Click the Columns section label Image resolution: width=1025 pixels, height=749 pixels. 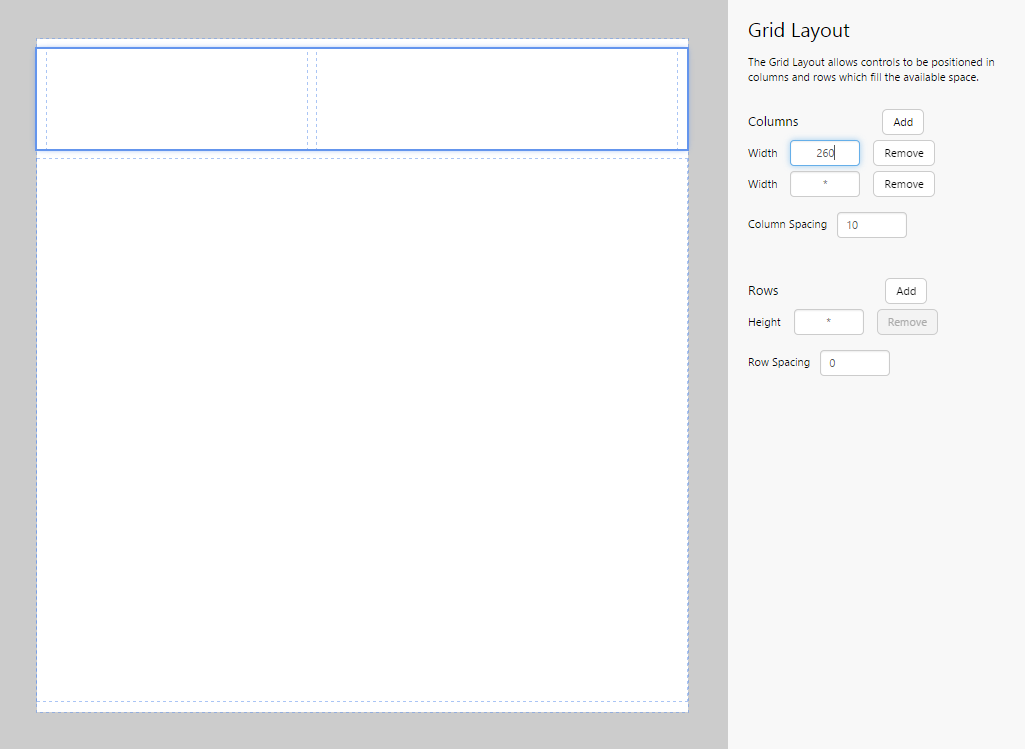click(x=773, y=121)
